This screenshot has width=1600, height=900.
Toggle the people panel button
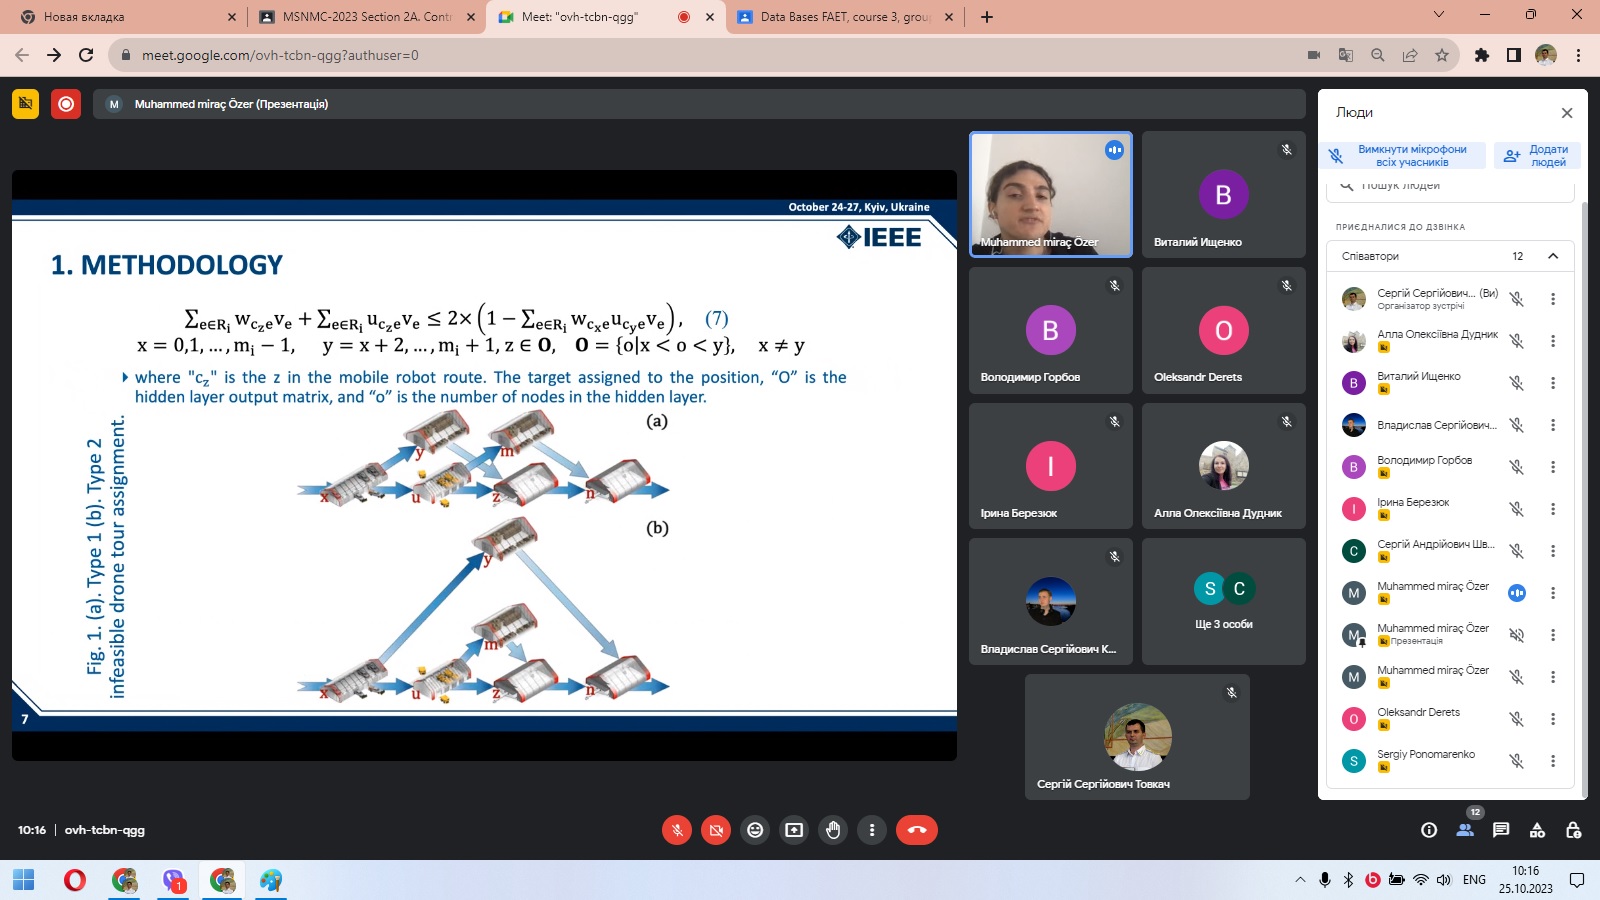[x=1465, y=830]
